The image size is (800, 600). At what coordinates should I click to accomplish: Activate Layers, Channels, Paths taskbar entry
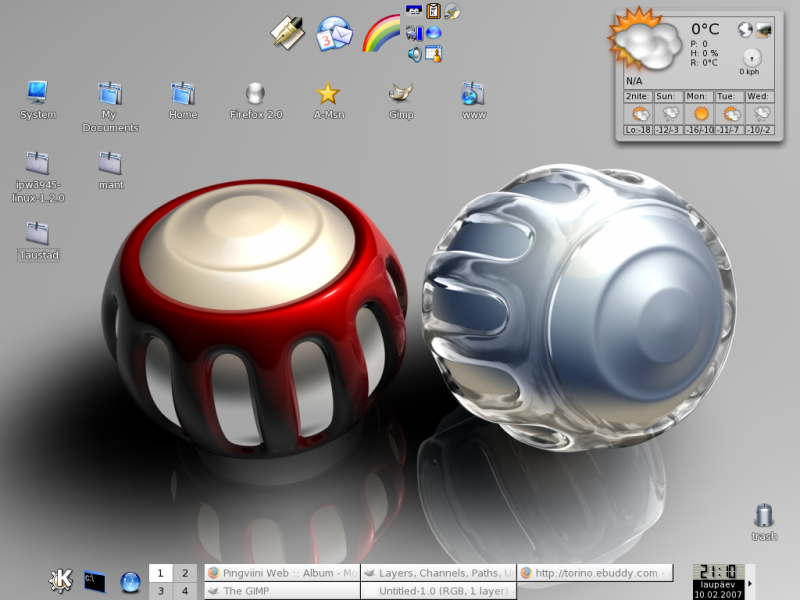(x=439, y=573)
